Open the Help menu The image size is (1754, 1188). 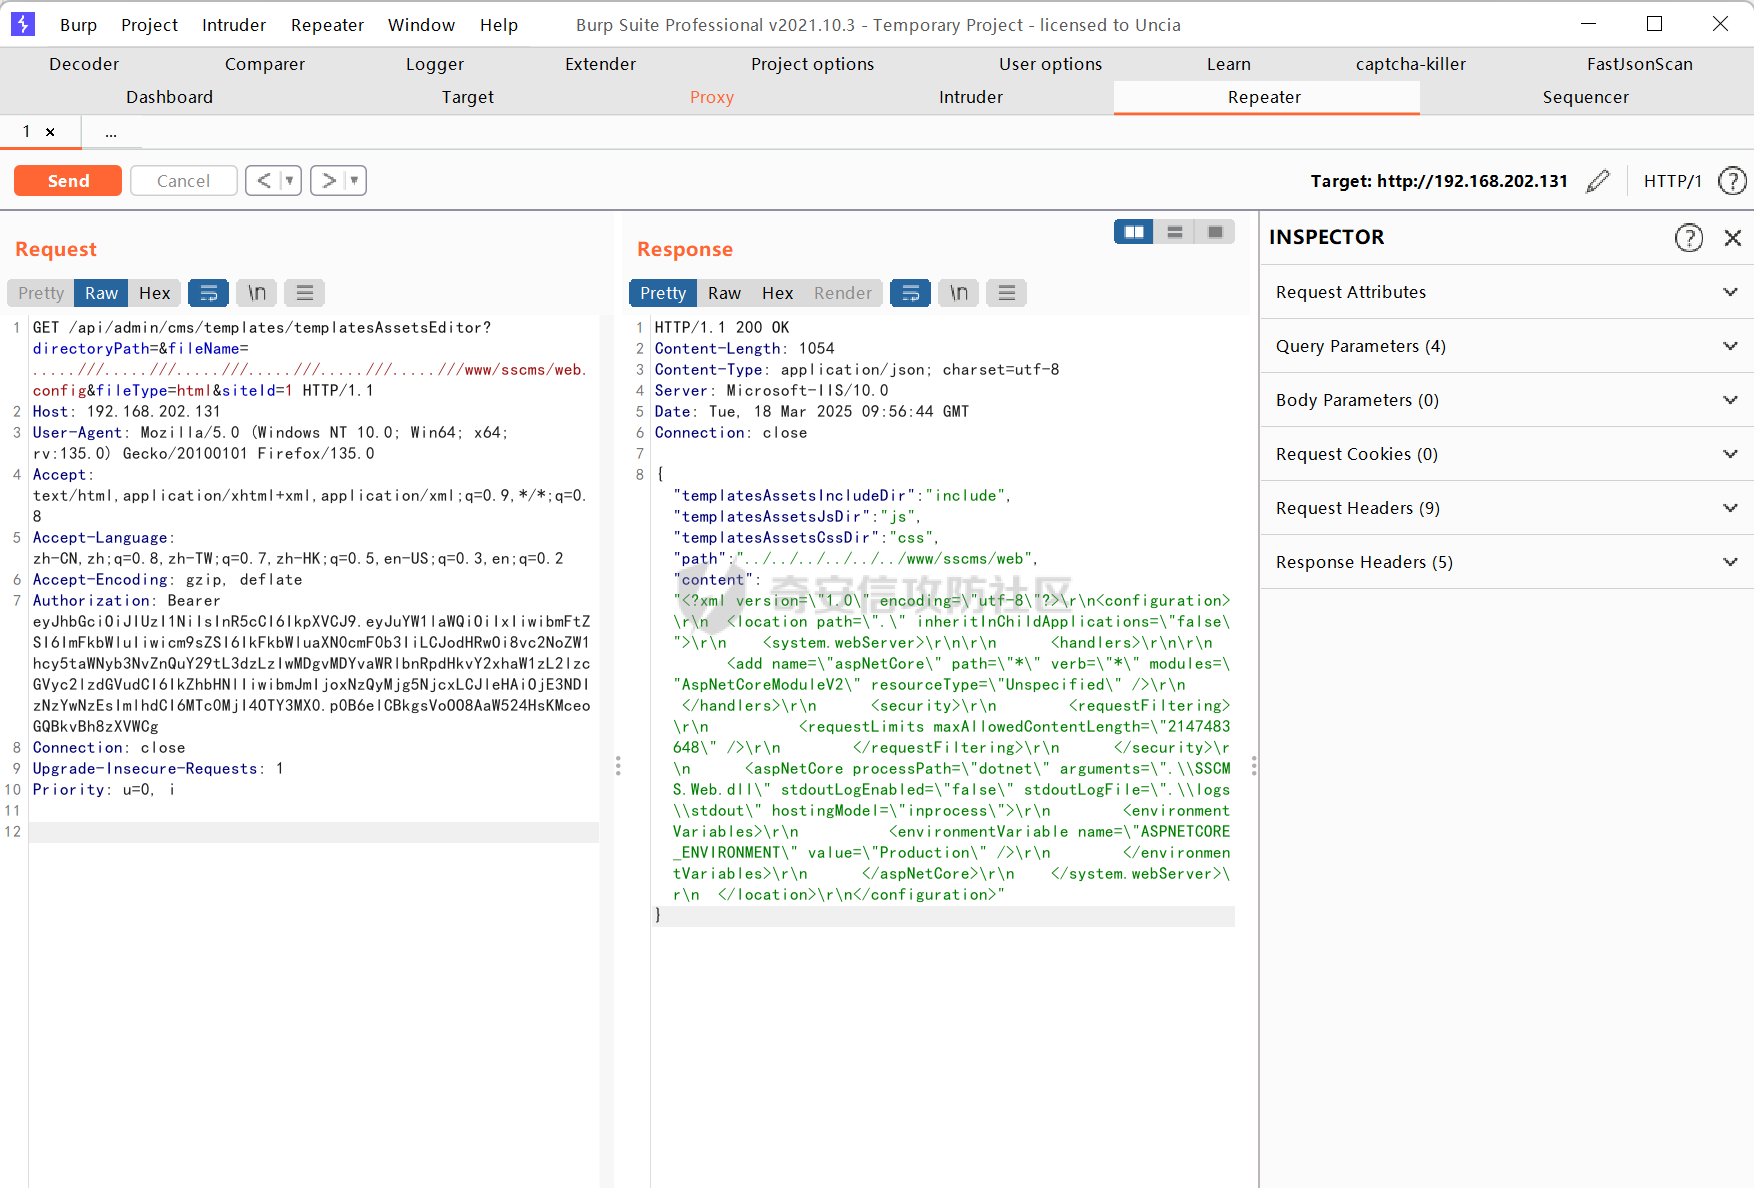(x=499, y=25)
